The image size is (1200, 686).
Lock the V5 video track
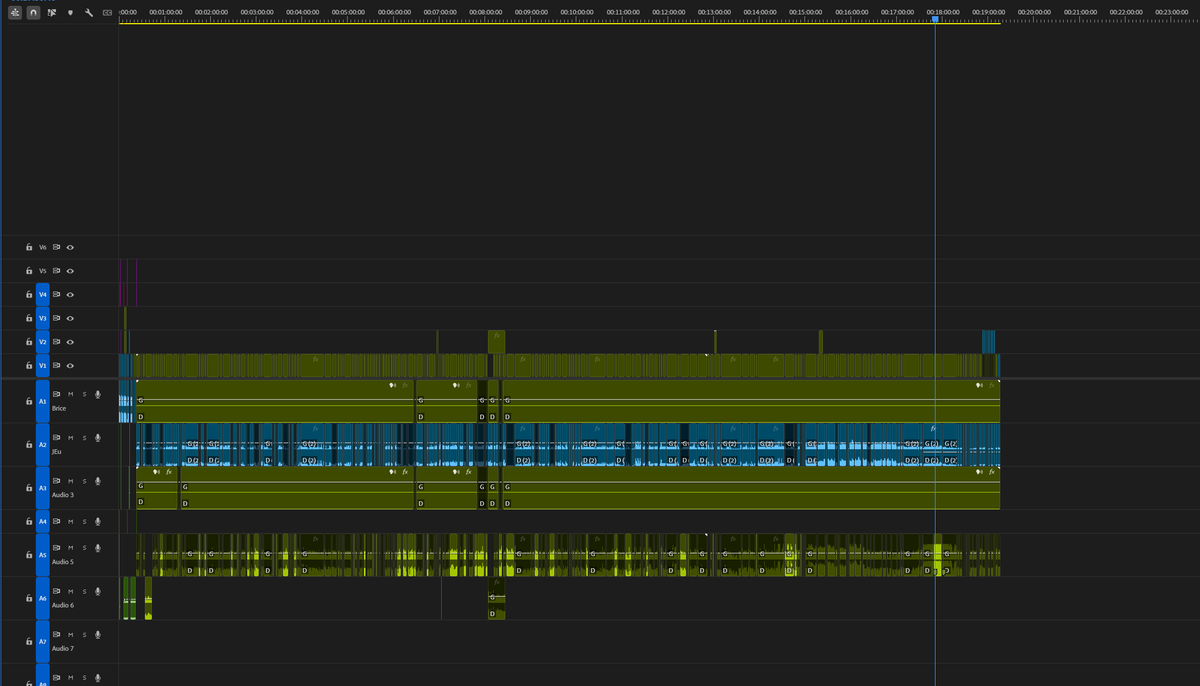point(29,271)
